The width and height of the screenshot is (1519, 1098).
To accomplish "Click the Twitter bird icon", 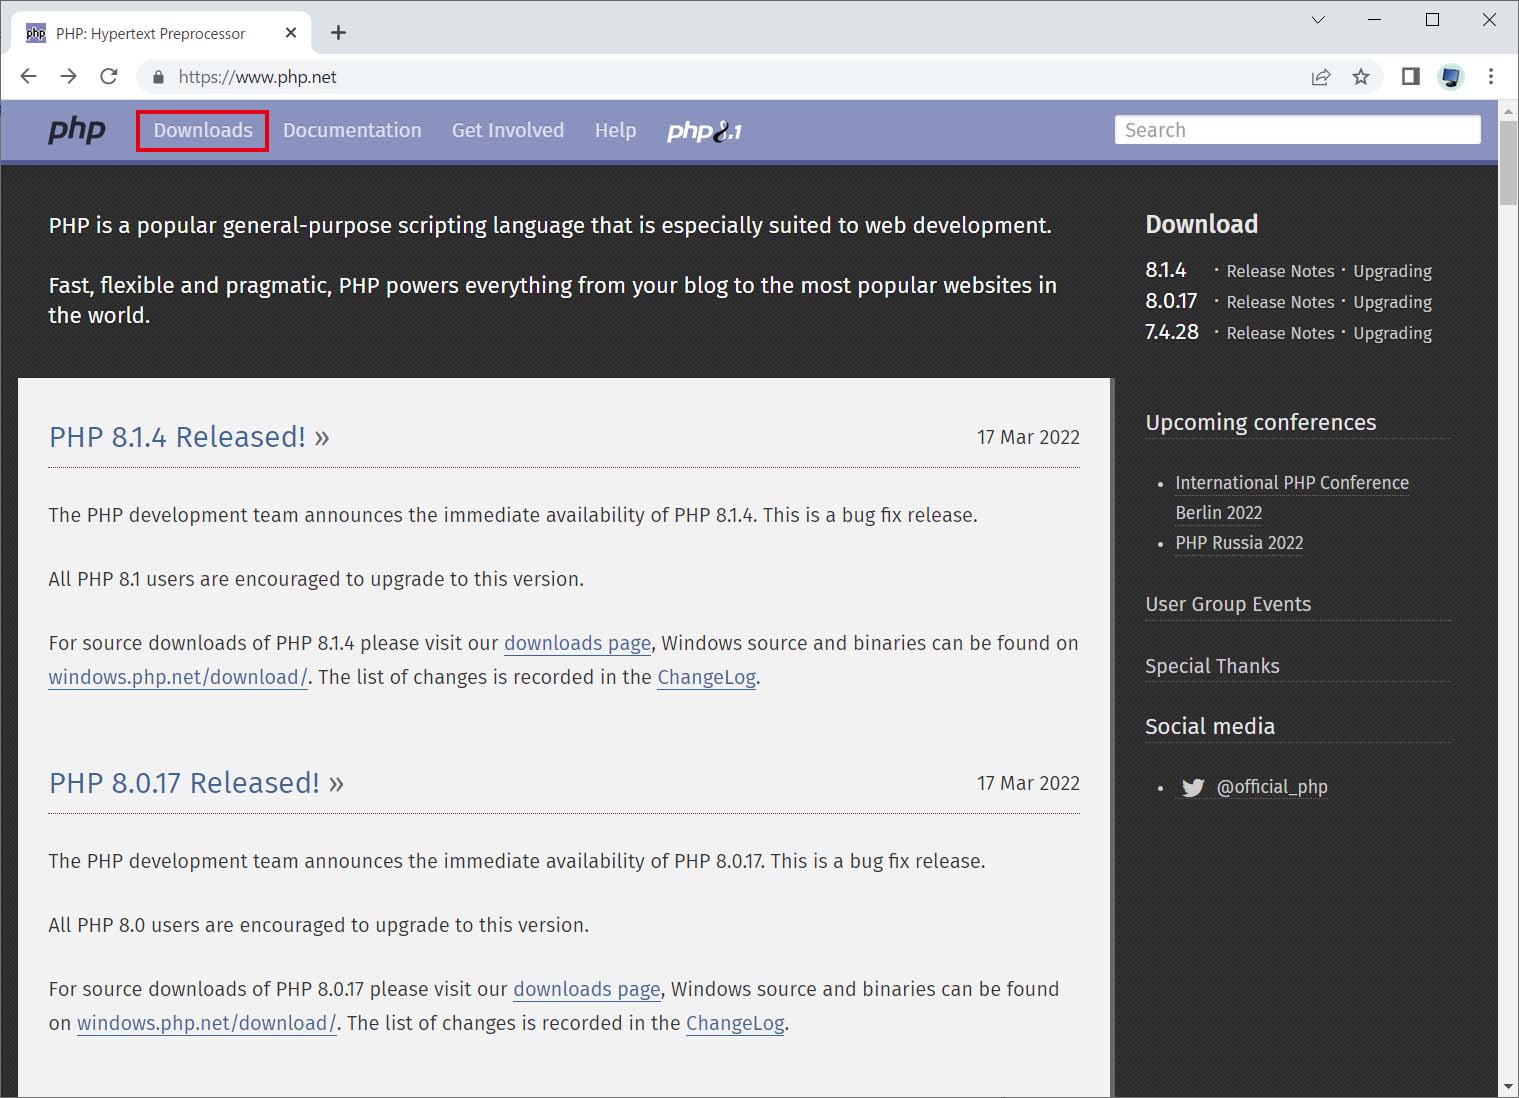I will point(1193,788).
